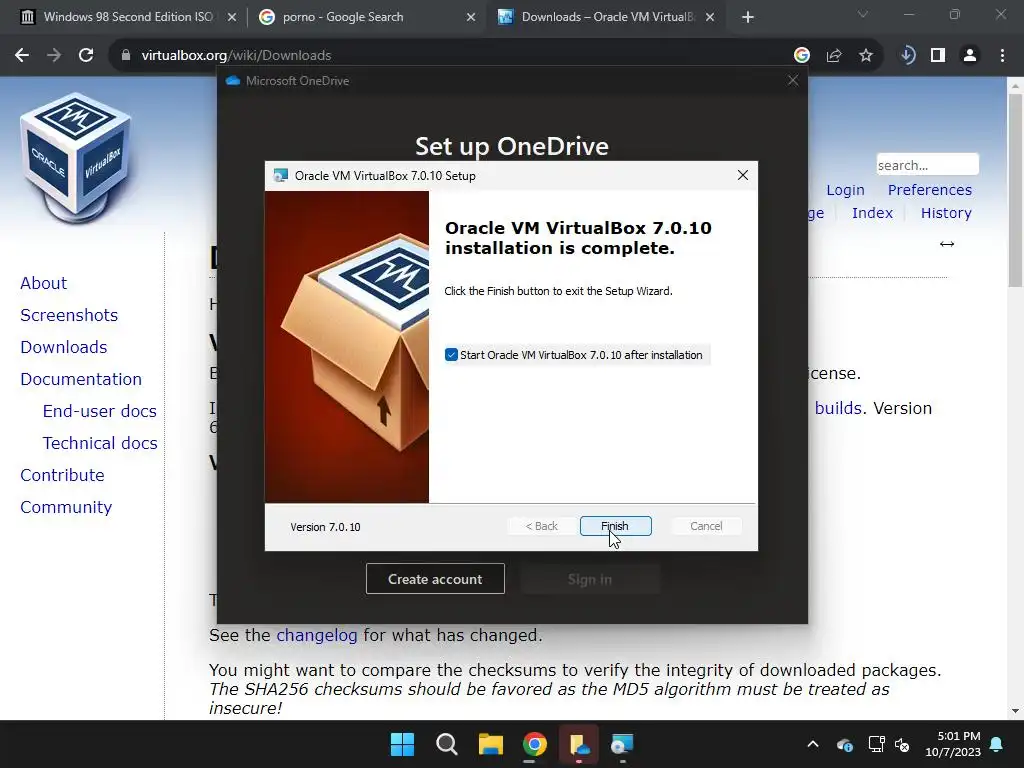
Task: Open Chrome downloads icon
Action: tap(908, 56)
